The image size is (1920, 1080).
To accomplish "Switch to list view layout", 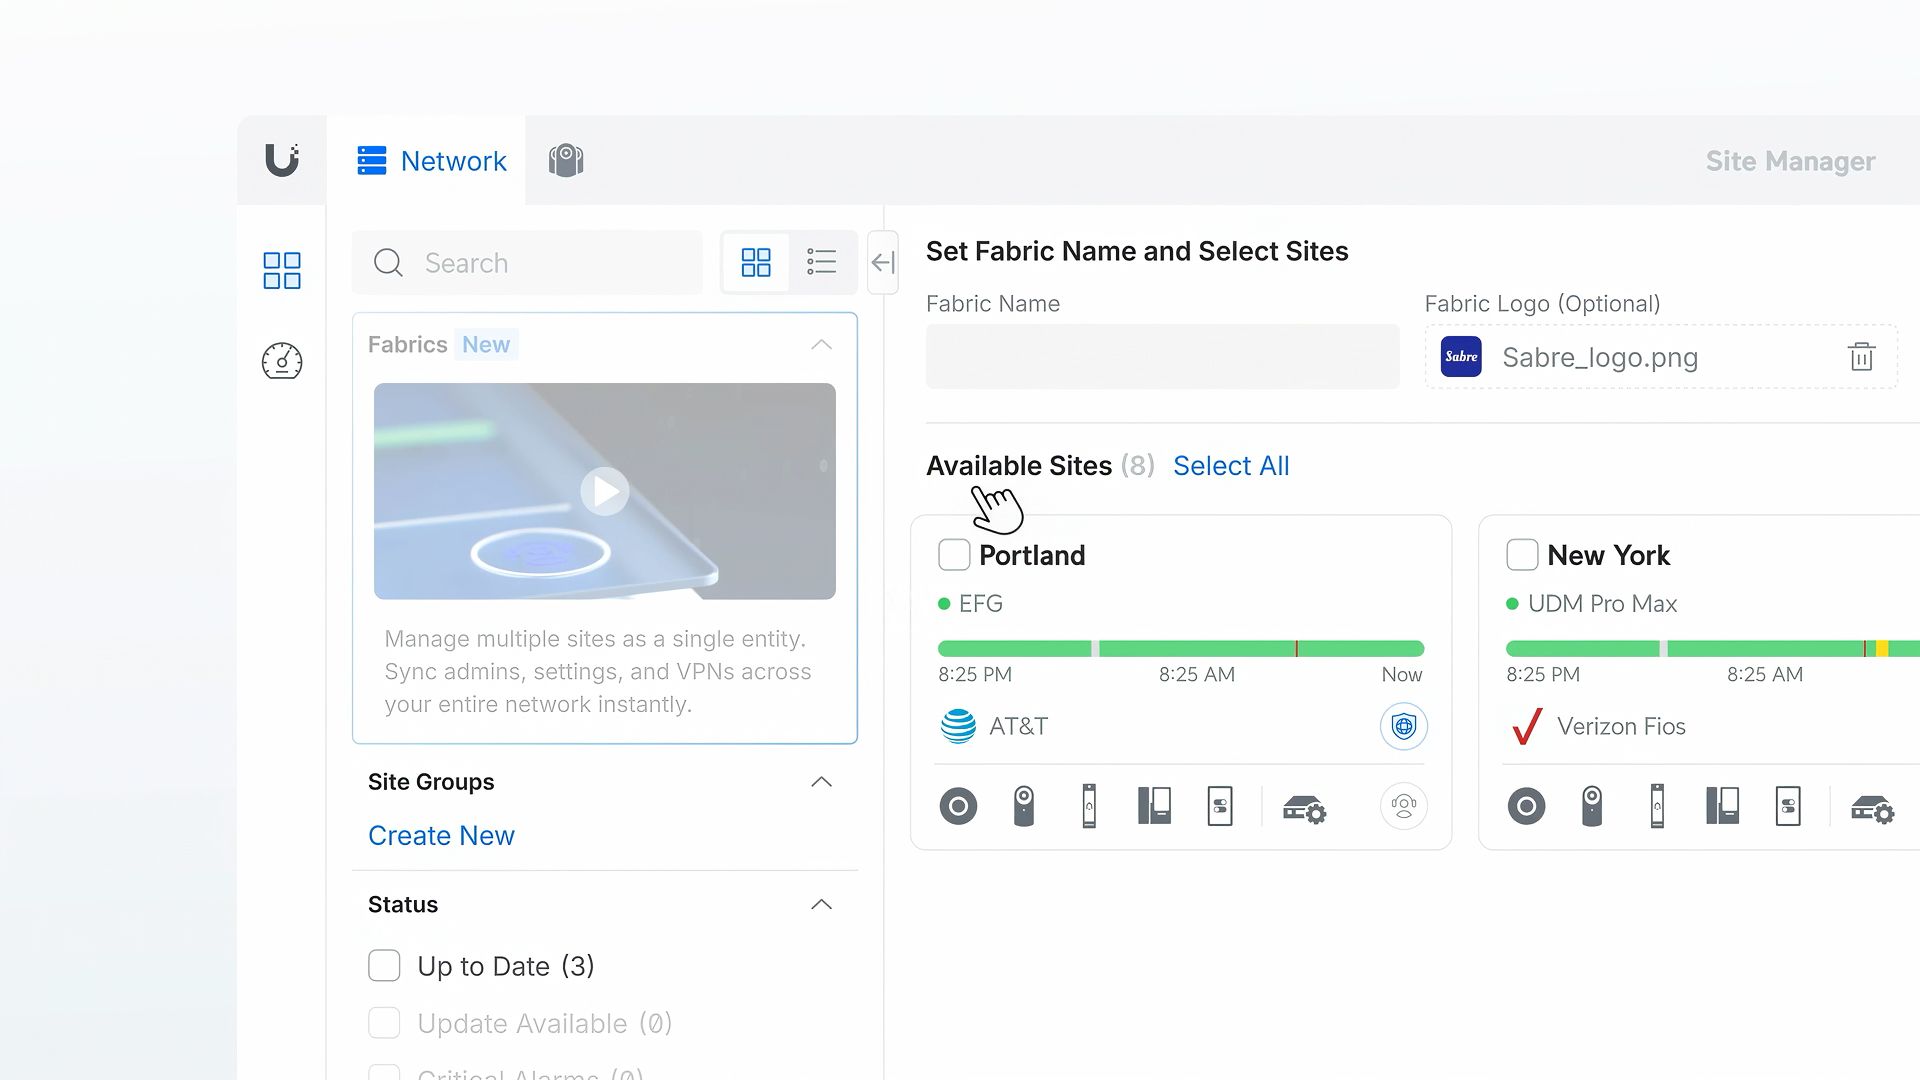I will point(821,262).
